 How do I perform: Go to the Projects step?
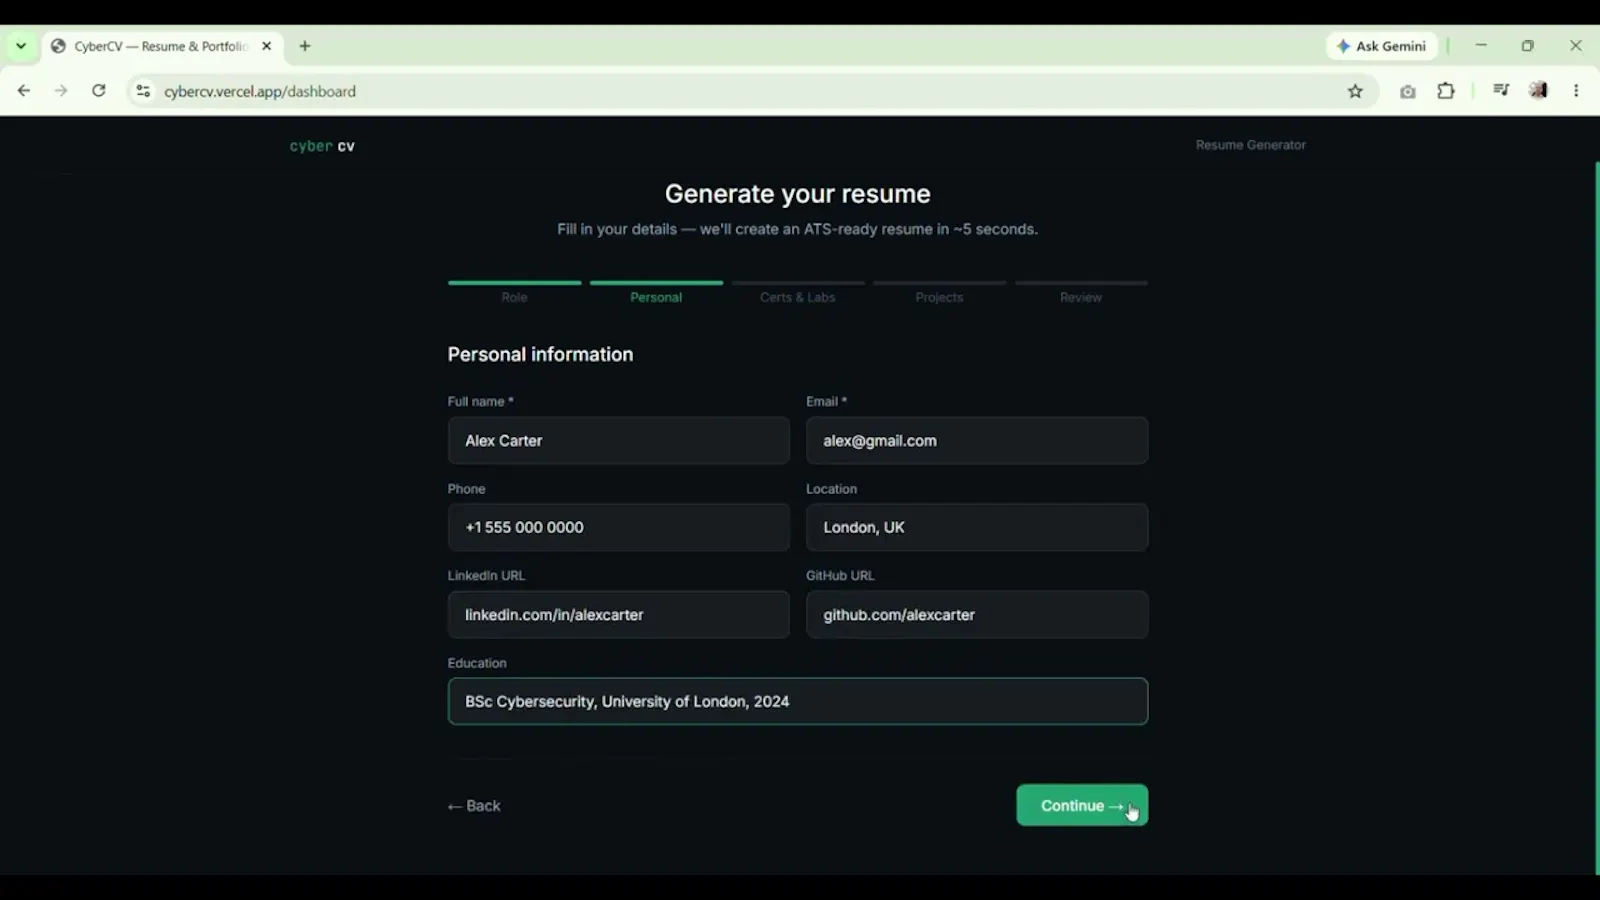coord(939,292)
